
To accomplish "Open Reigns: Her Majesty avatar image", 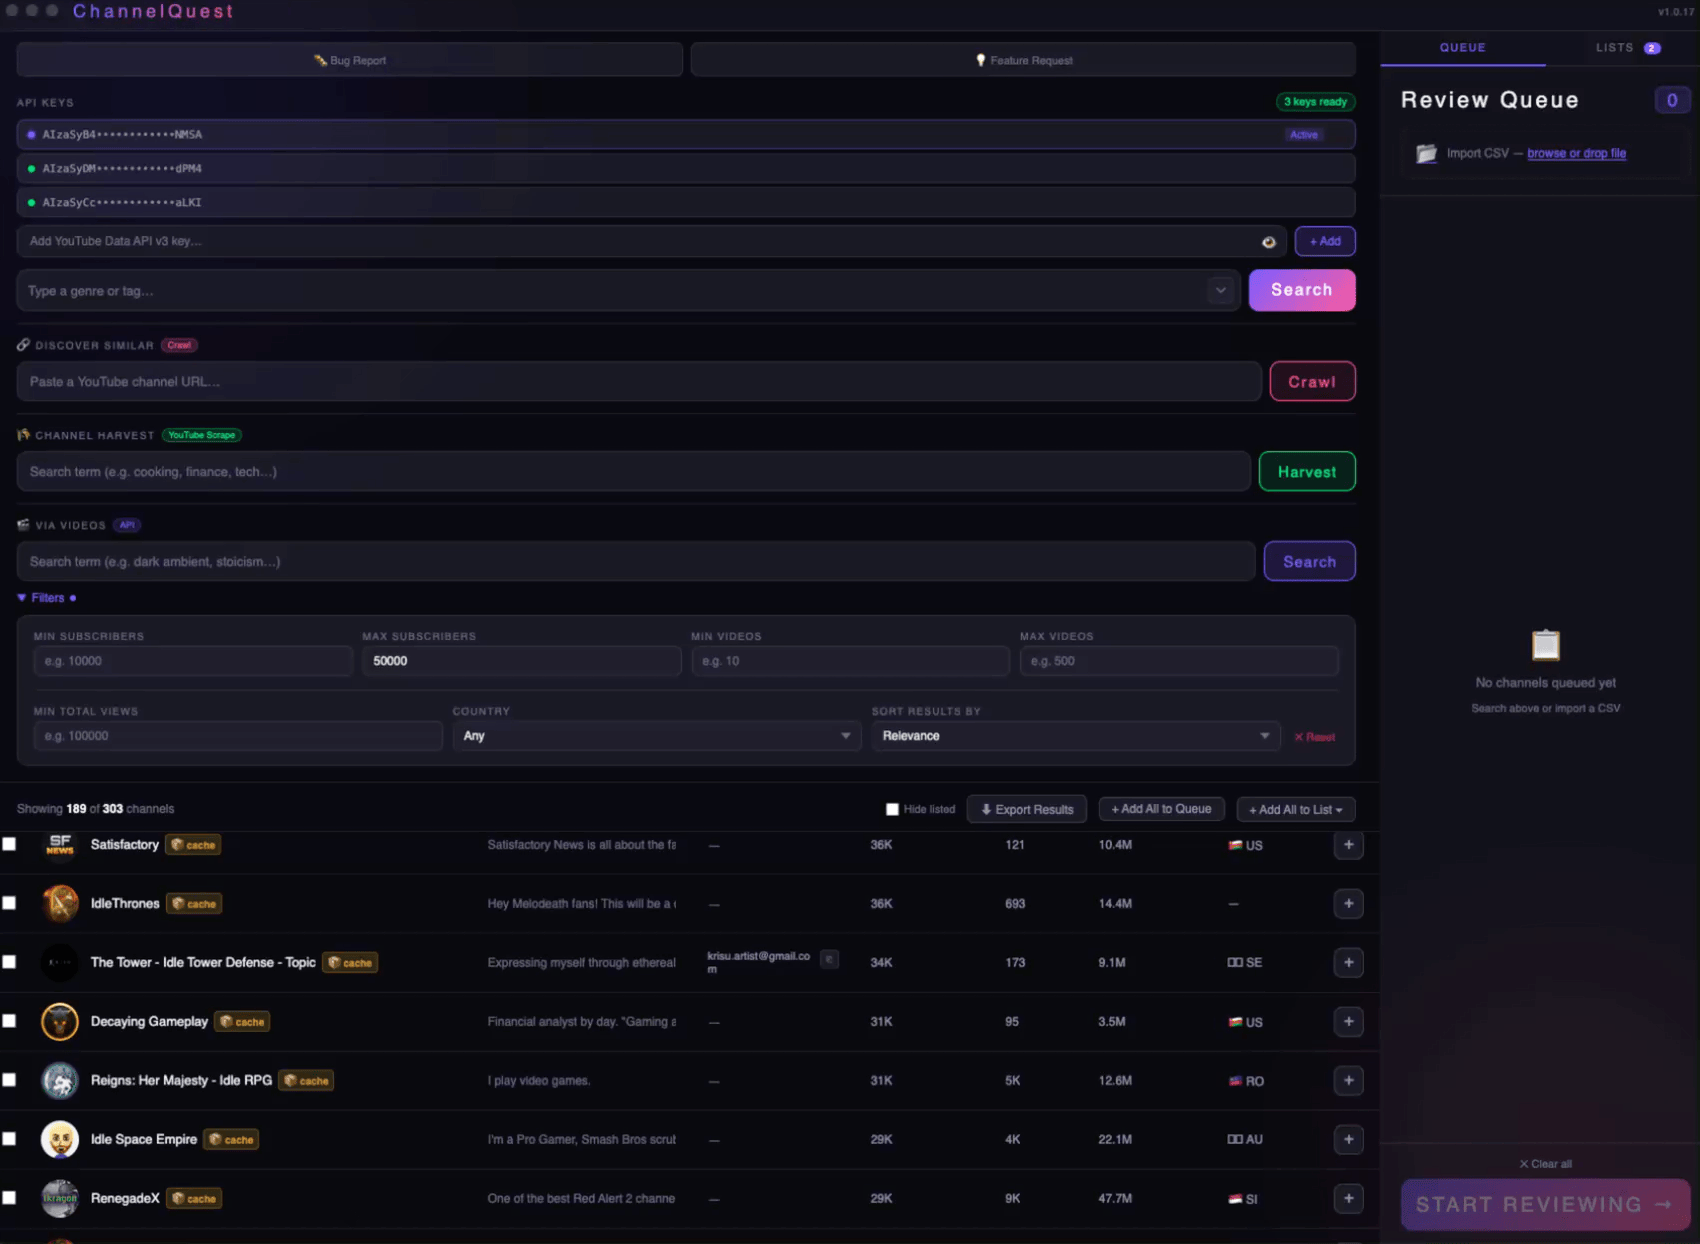I will (x=60, y=1081).
